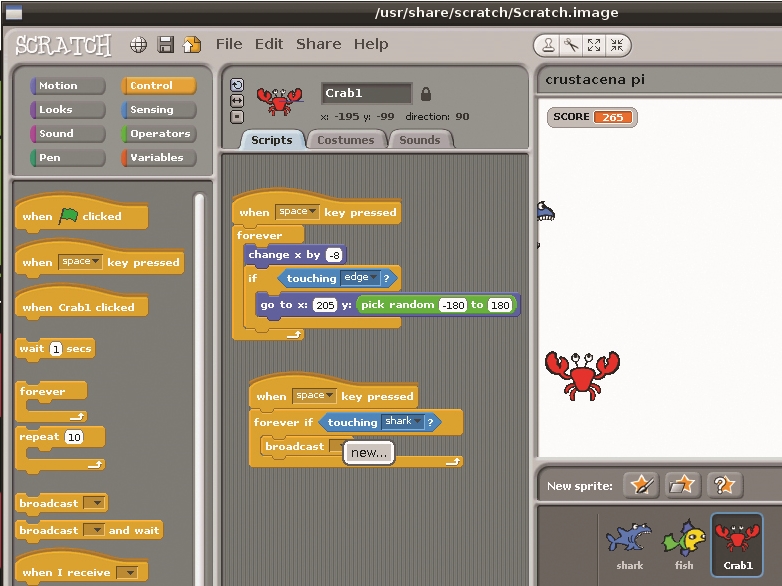Select the grow sprite tool

[594, 45]
